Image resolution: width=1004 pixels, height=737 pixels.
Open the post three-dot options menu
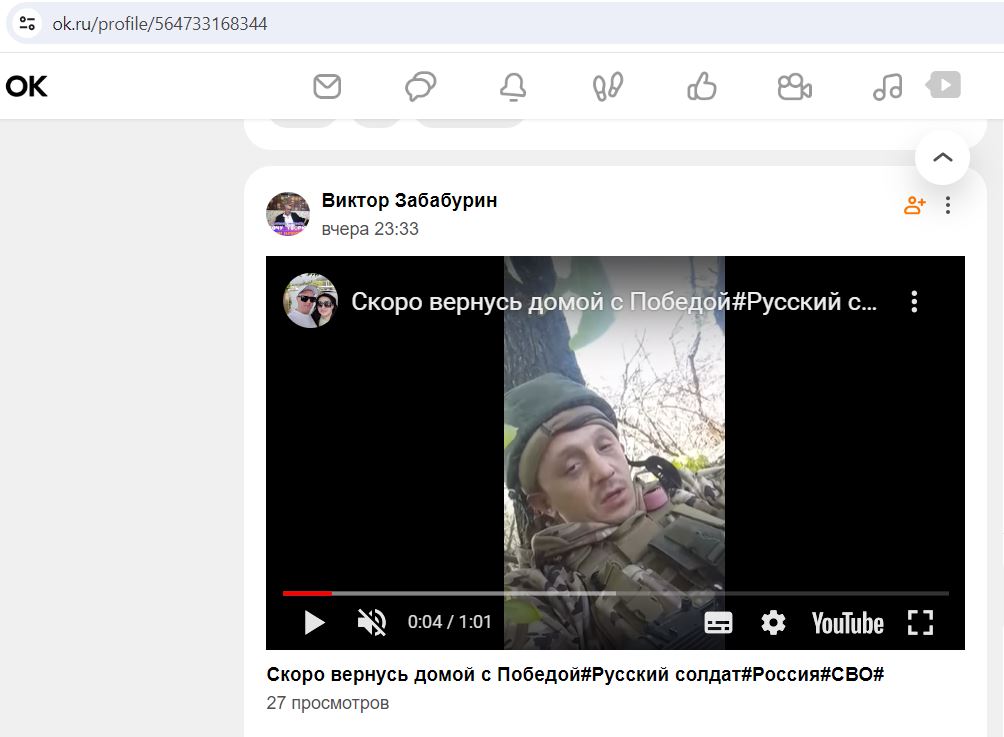tap(948, 205)
